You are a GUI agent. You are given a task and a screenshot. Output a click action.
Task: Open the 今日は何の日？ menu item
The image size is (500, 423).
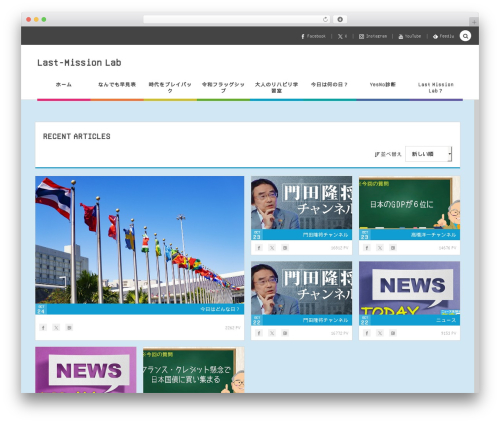tap(329, 85)
